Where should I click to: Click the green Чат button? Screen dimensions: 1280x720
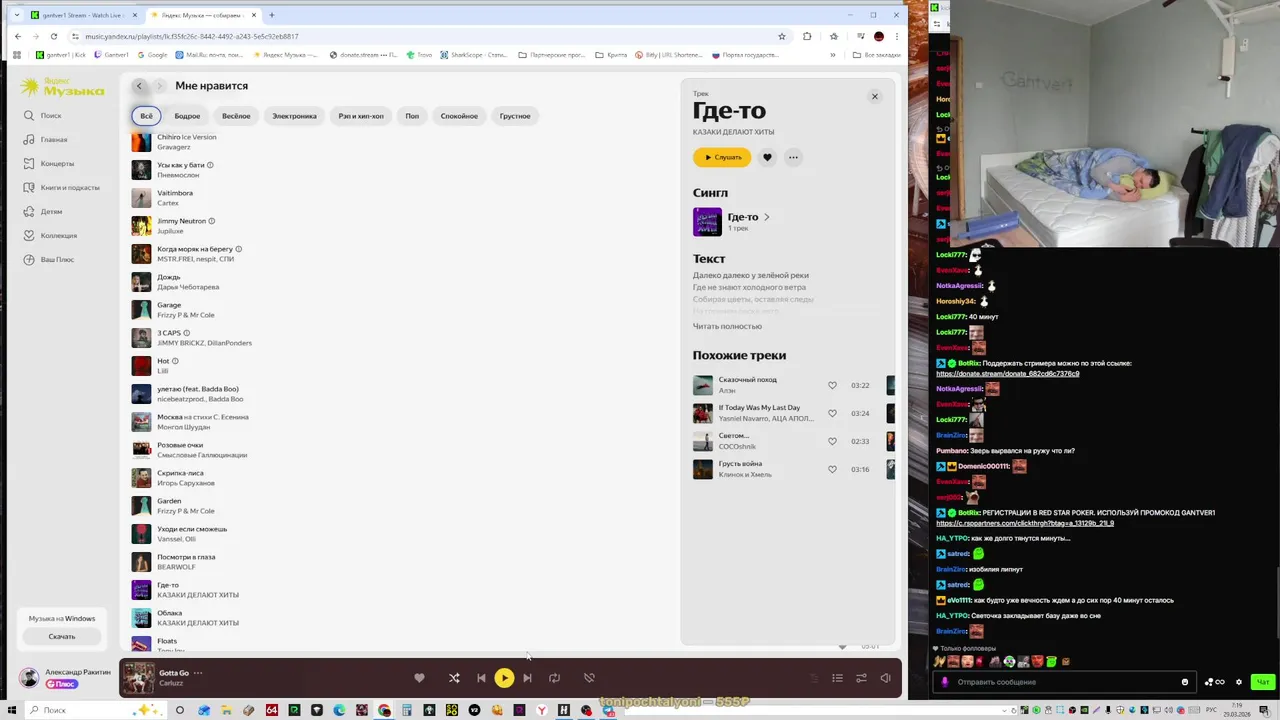(x=1263, y=682)
